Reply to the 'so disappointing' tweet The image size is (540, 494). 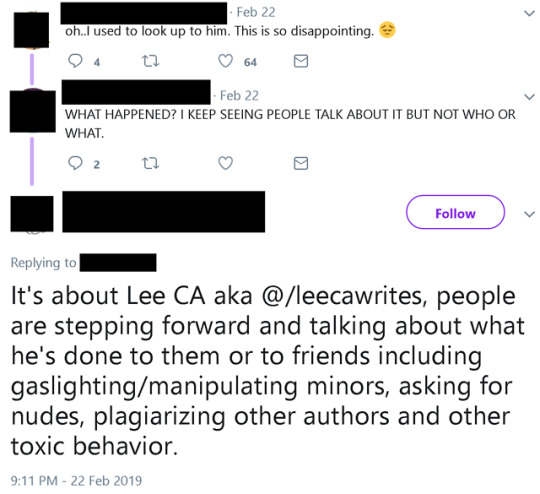(75, 61)
